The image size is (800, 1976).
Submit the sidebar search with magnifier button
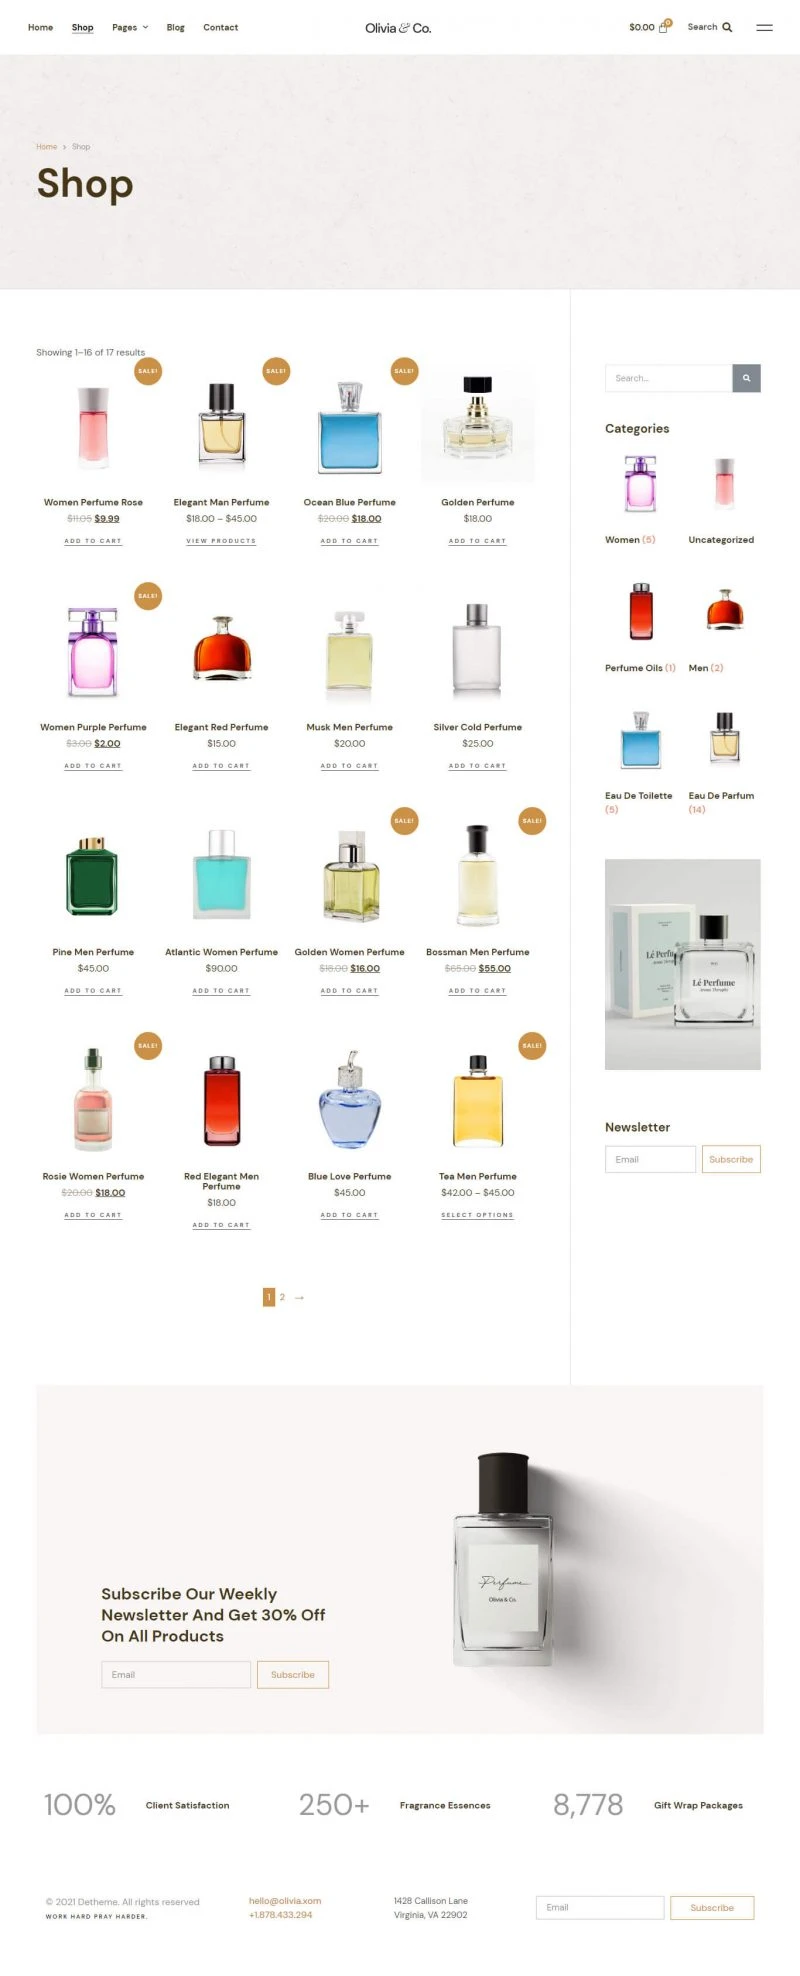click(x=746, y=378)
